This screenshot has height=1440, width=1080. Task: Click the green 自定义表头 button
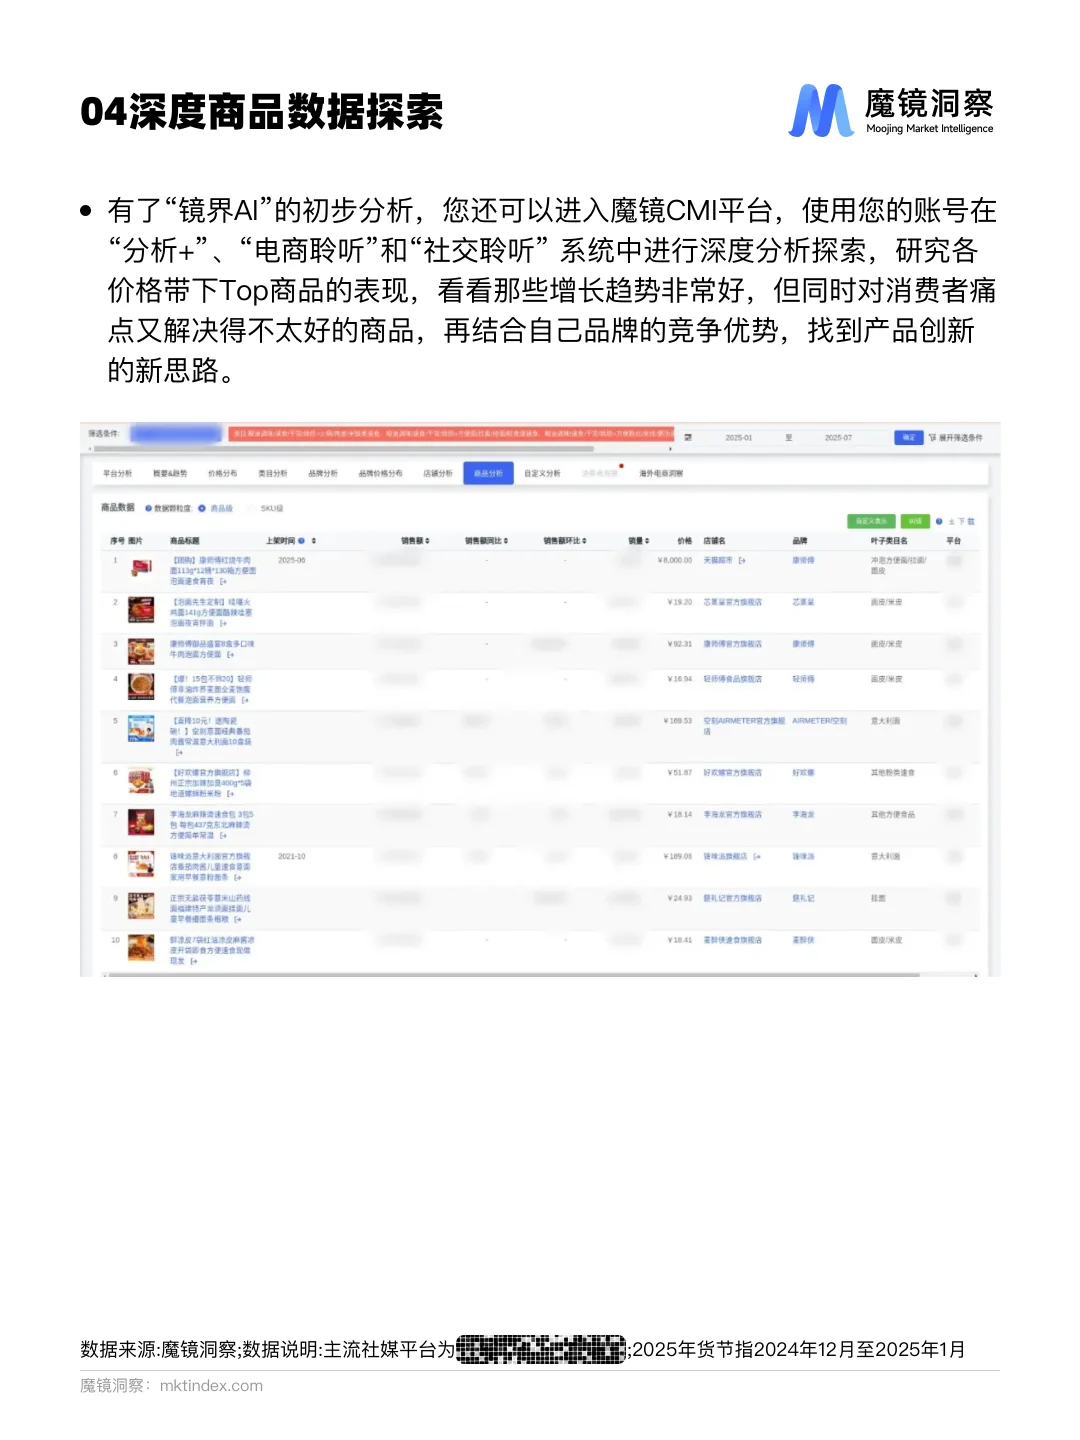pyautogui.click(x=871, y=521)
